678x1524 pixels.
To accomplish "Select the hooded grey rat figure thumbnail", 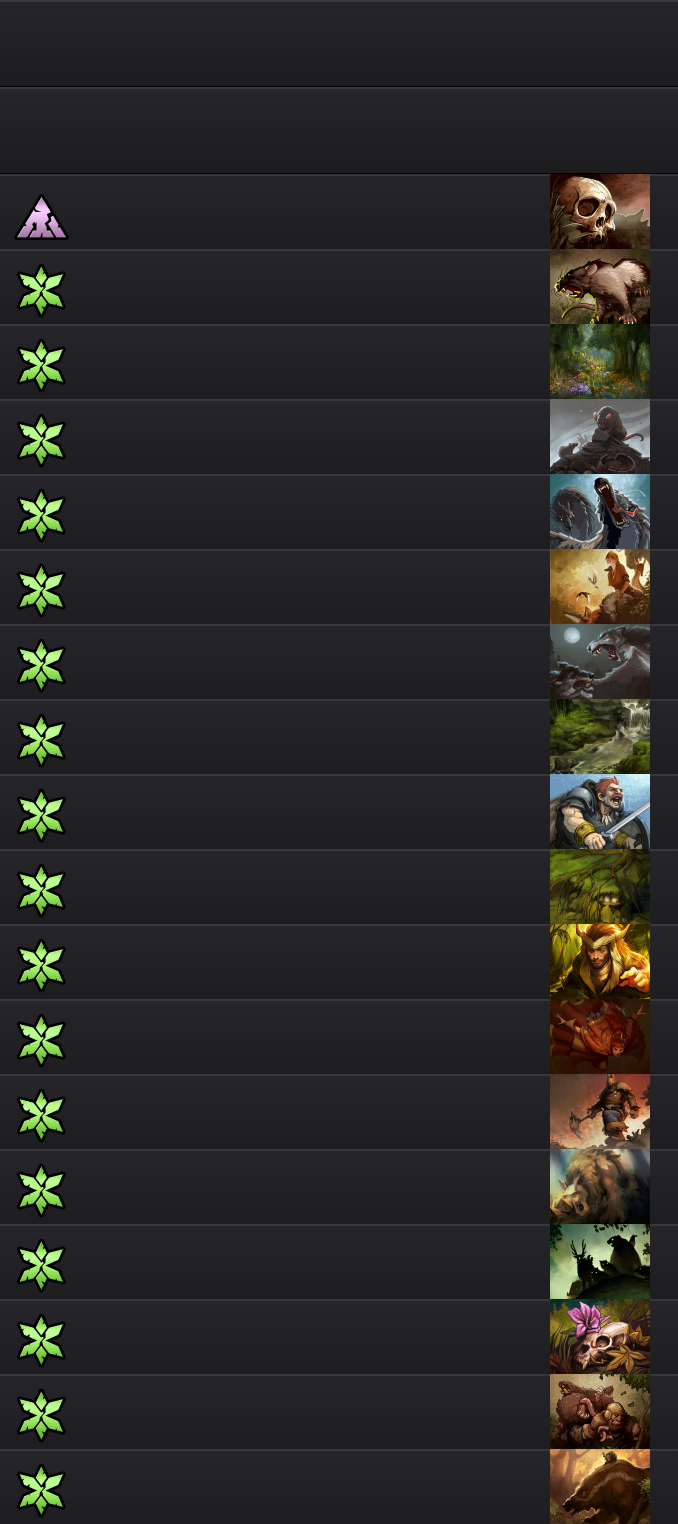I will 600,437.
